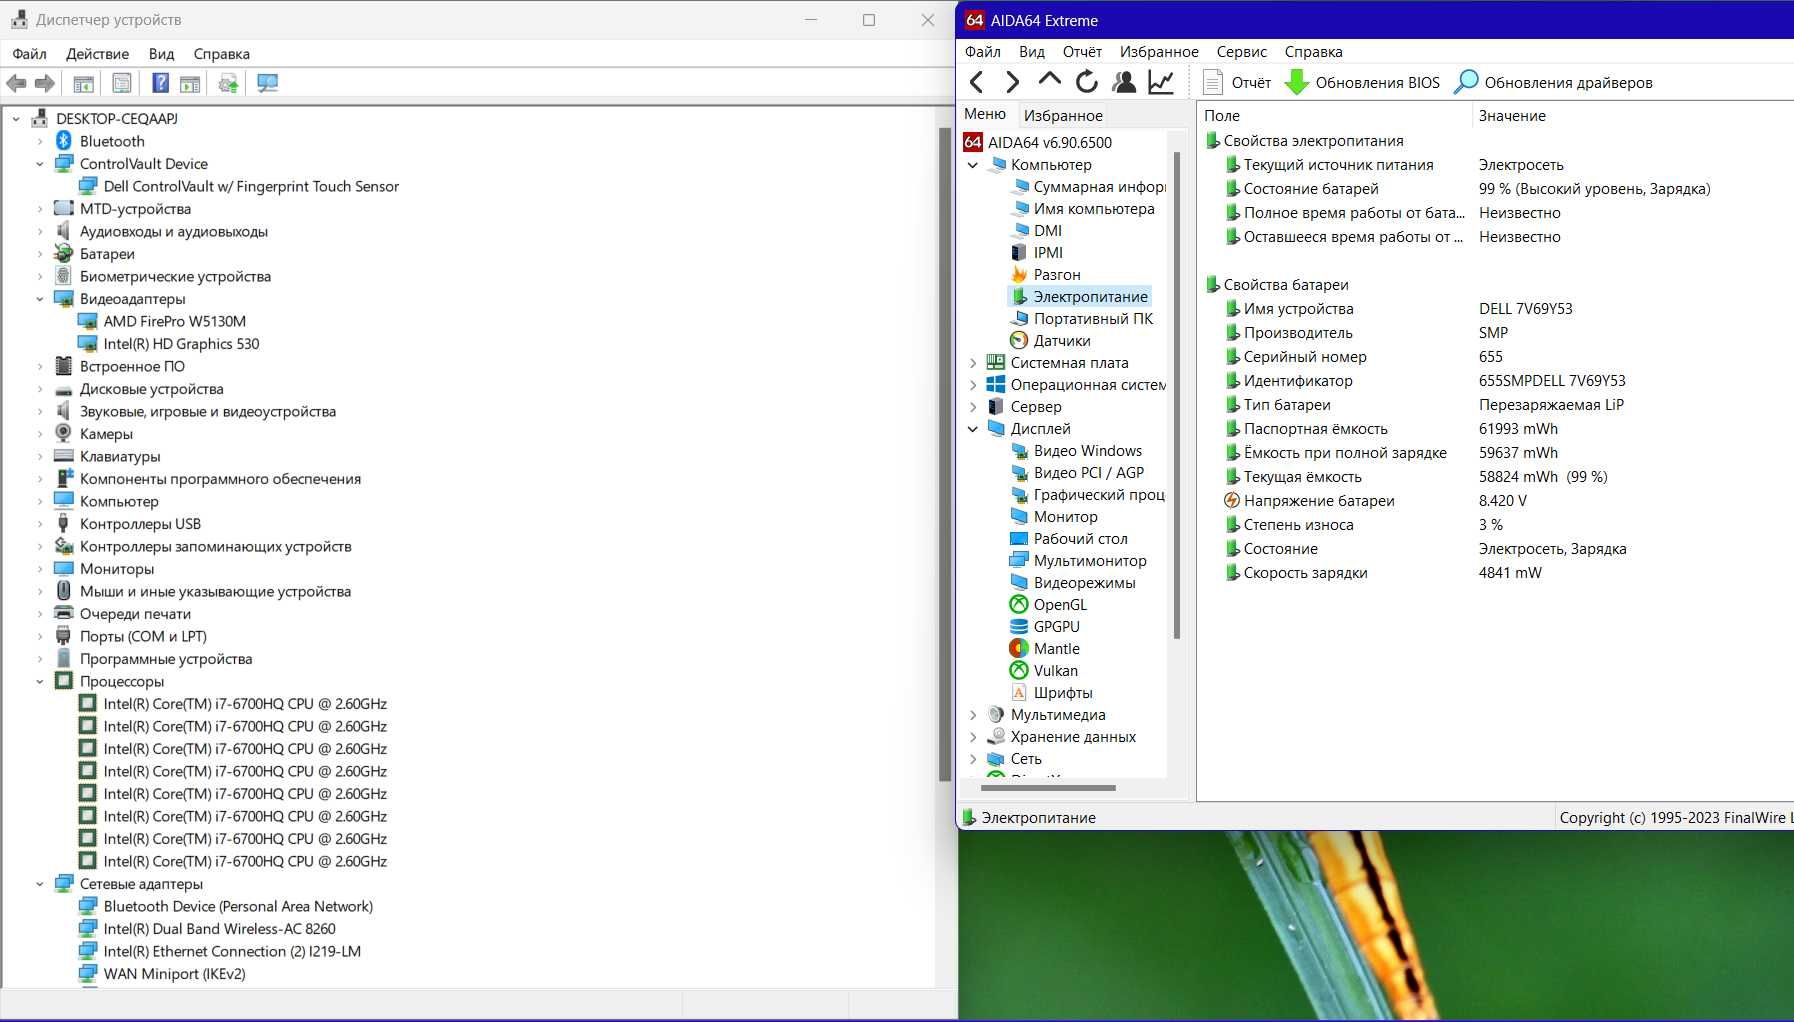This screenshot has height=1022, width=1794.
Task: Select root DESKTOP-CEQAAPJ node
Action: tap(117, 118)
